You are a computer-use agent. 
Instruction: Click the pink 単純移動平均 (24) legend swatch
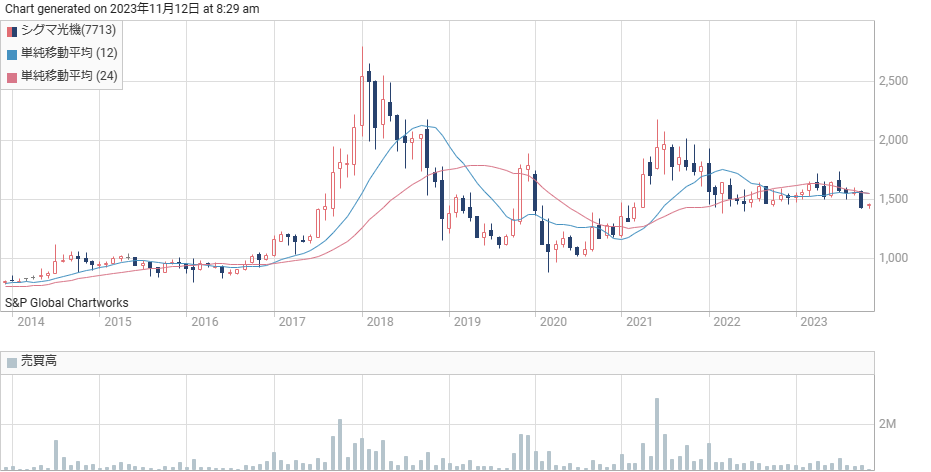(x=12, y=77)
